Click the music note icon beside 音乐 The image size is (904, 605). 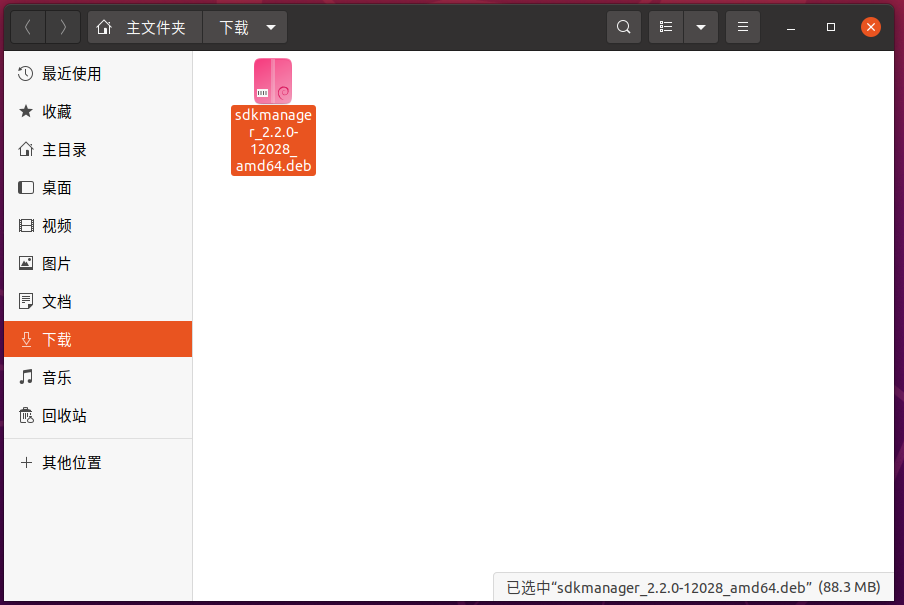(26, 377)
